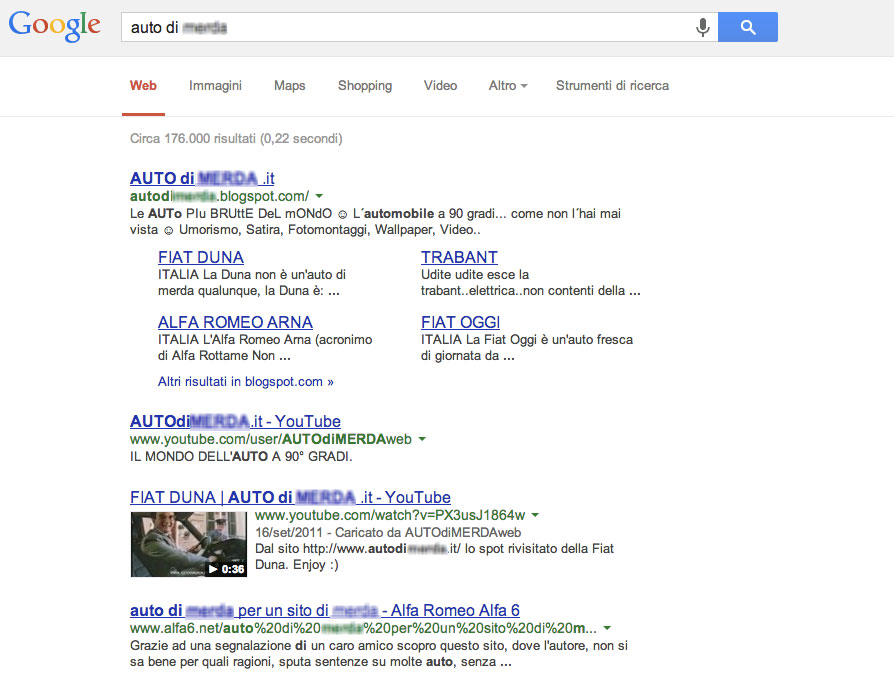The image size is (894, 679).
Task: Open the Alfa Romeo Alfa 6 result title
Action: pyautogui.click(x=324, y=611)
